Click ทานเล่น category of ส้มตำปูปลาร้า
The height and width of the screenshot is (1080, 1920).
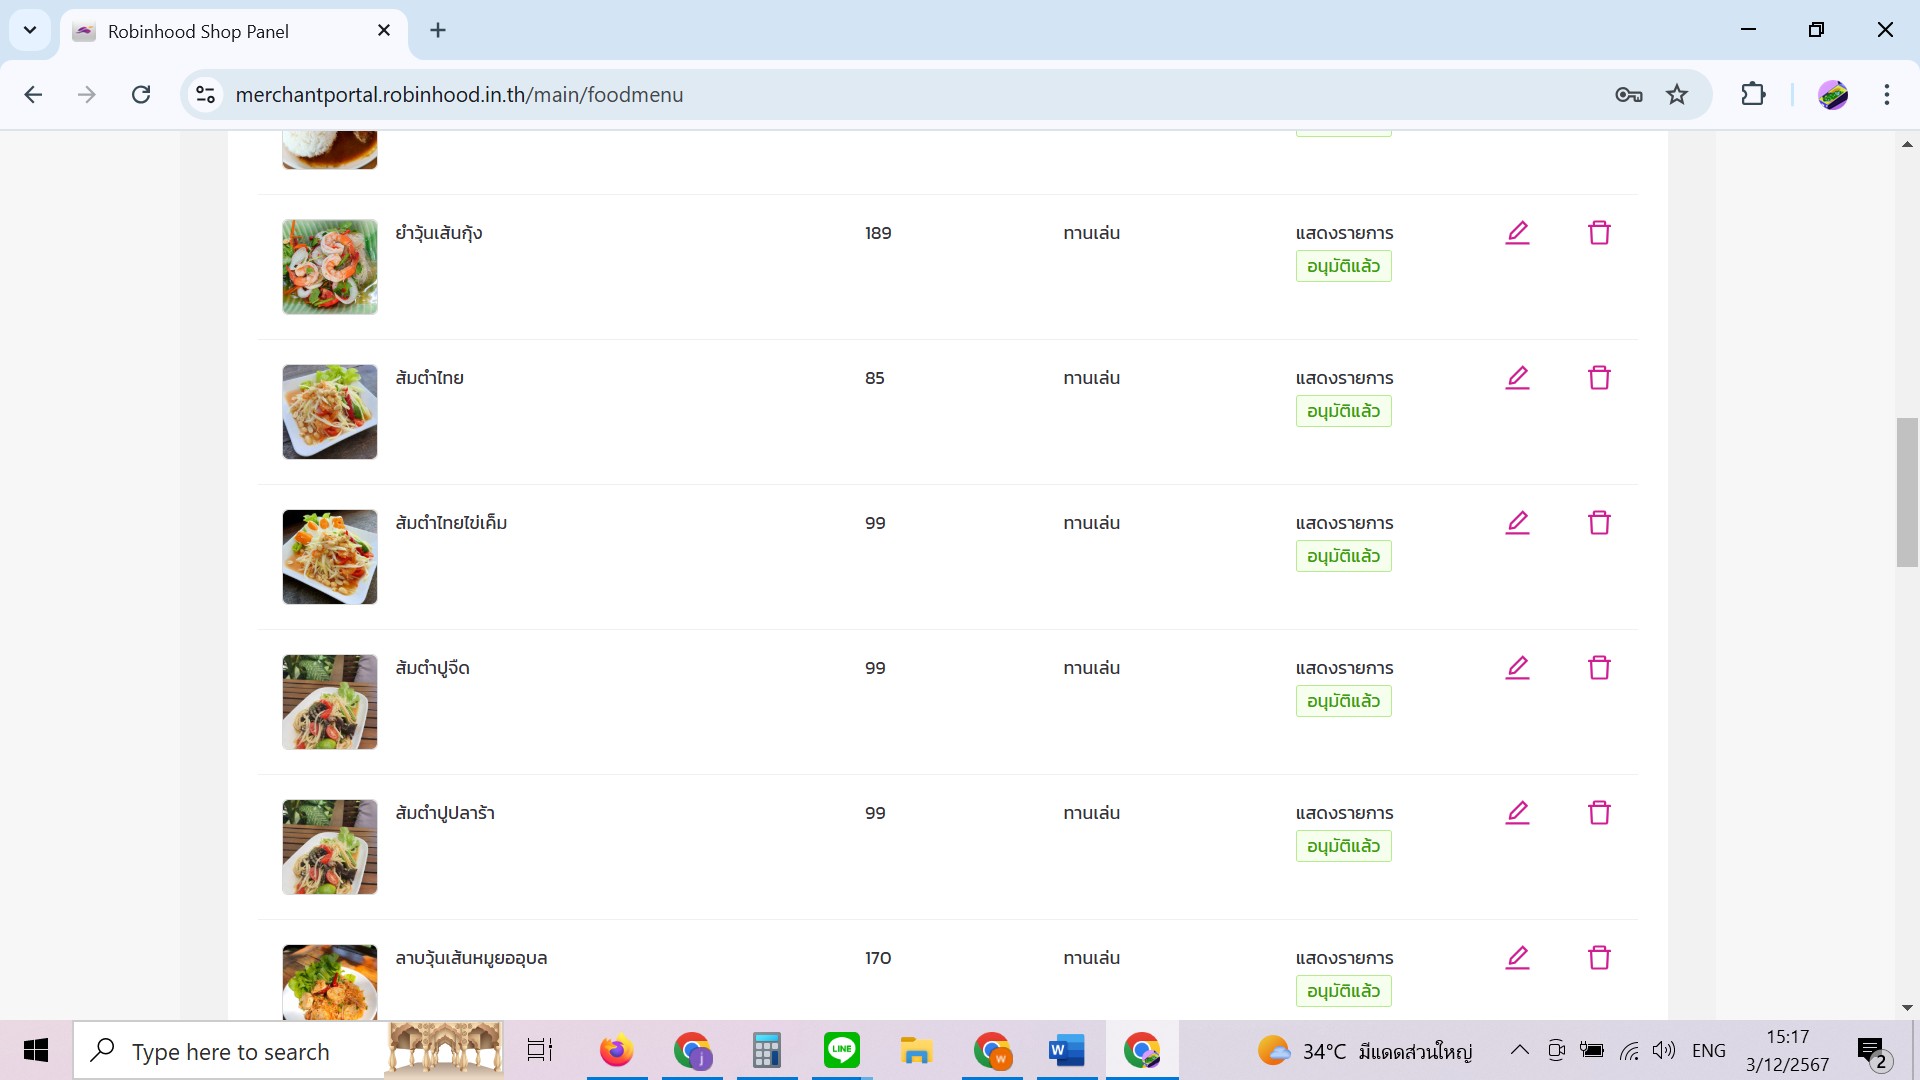(1091, 813)
